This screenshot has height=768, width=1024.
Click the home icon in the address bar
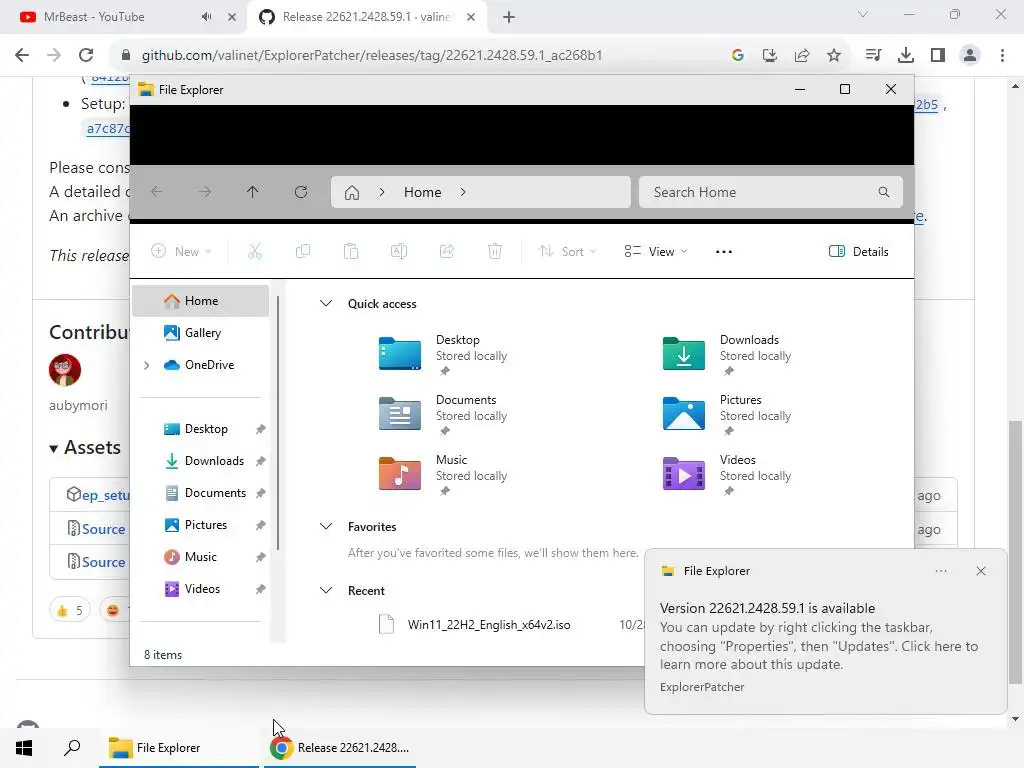tap(352, 193)
